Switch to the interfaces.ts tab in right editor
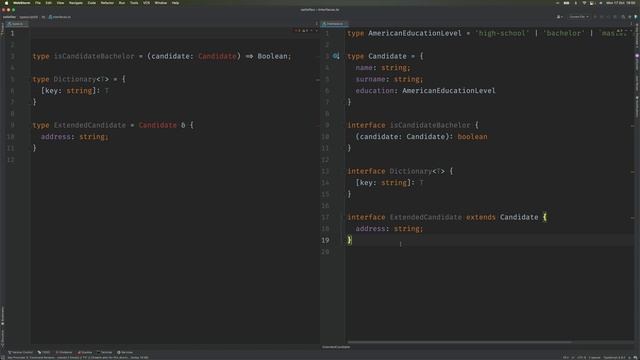Image resolution: width=640 pixels, height=360 pixels. point(334,24)
